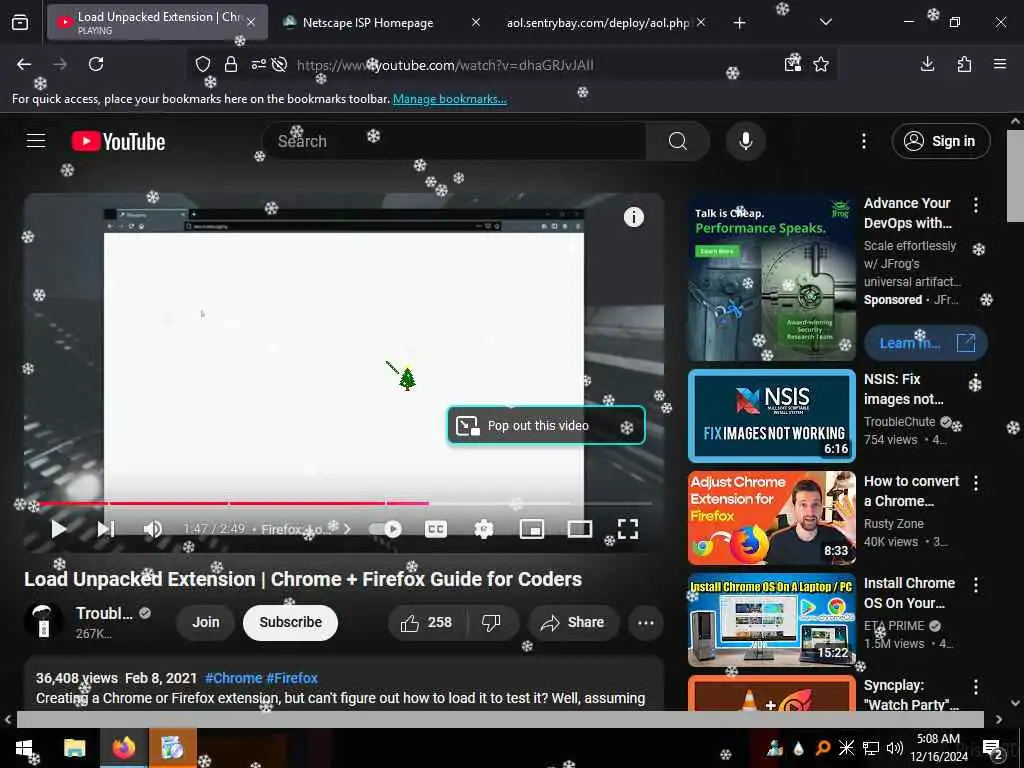Open Install Chrome OS video thumbnail

point(771,620)
